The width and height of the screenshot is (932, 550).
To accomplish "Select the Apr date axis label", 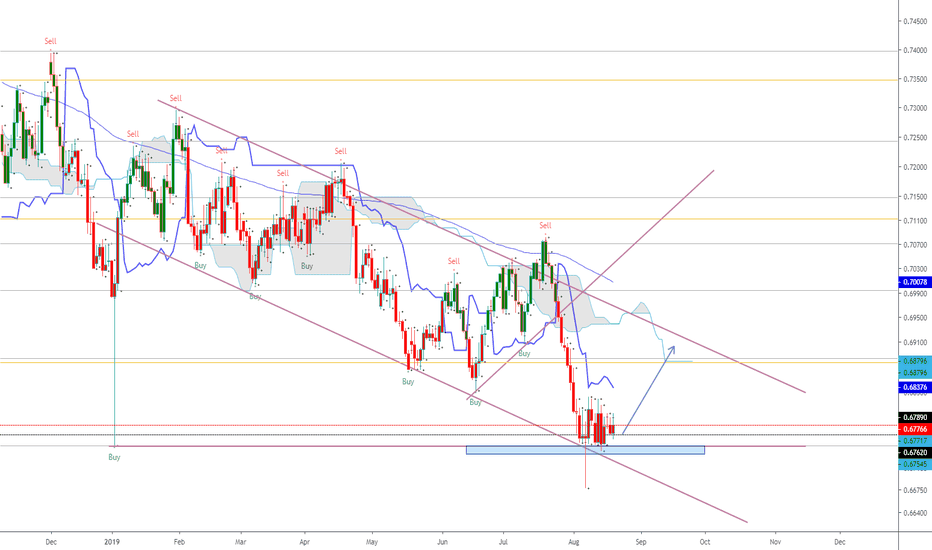I will 304,542.
